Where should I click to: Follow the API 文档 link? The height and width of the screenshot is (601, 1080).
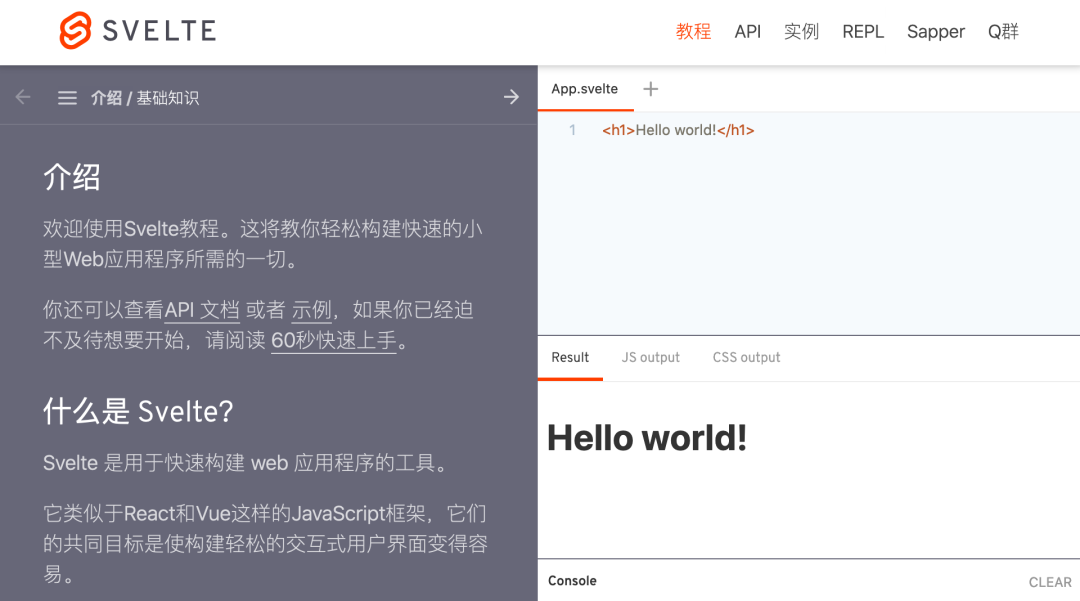click(202, 310)
